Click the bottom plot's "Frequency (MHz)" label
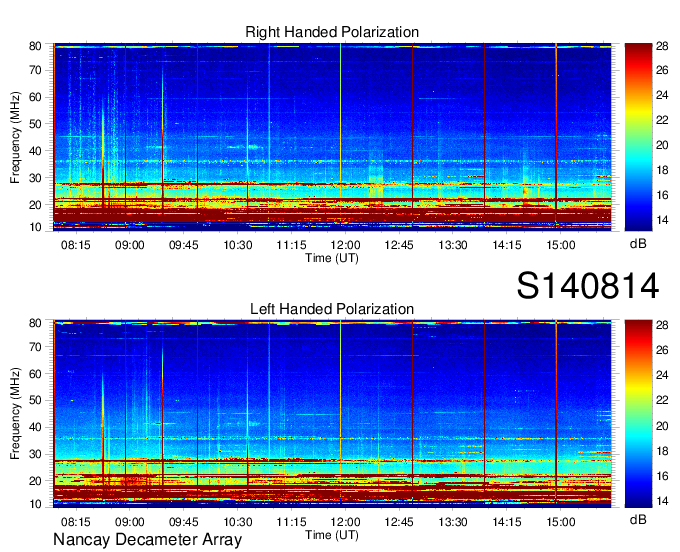This screenshot has width=680, height=552. point(15,414)
